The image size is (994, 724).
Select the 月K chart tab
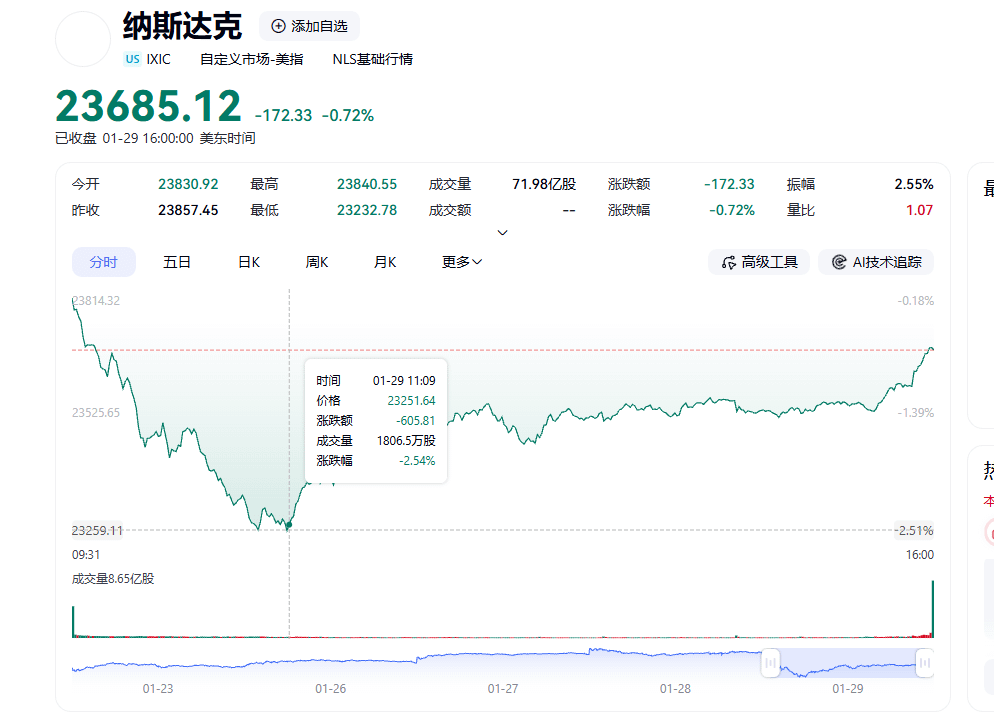(x=384, y=261)
